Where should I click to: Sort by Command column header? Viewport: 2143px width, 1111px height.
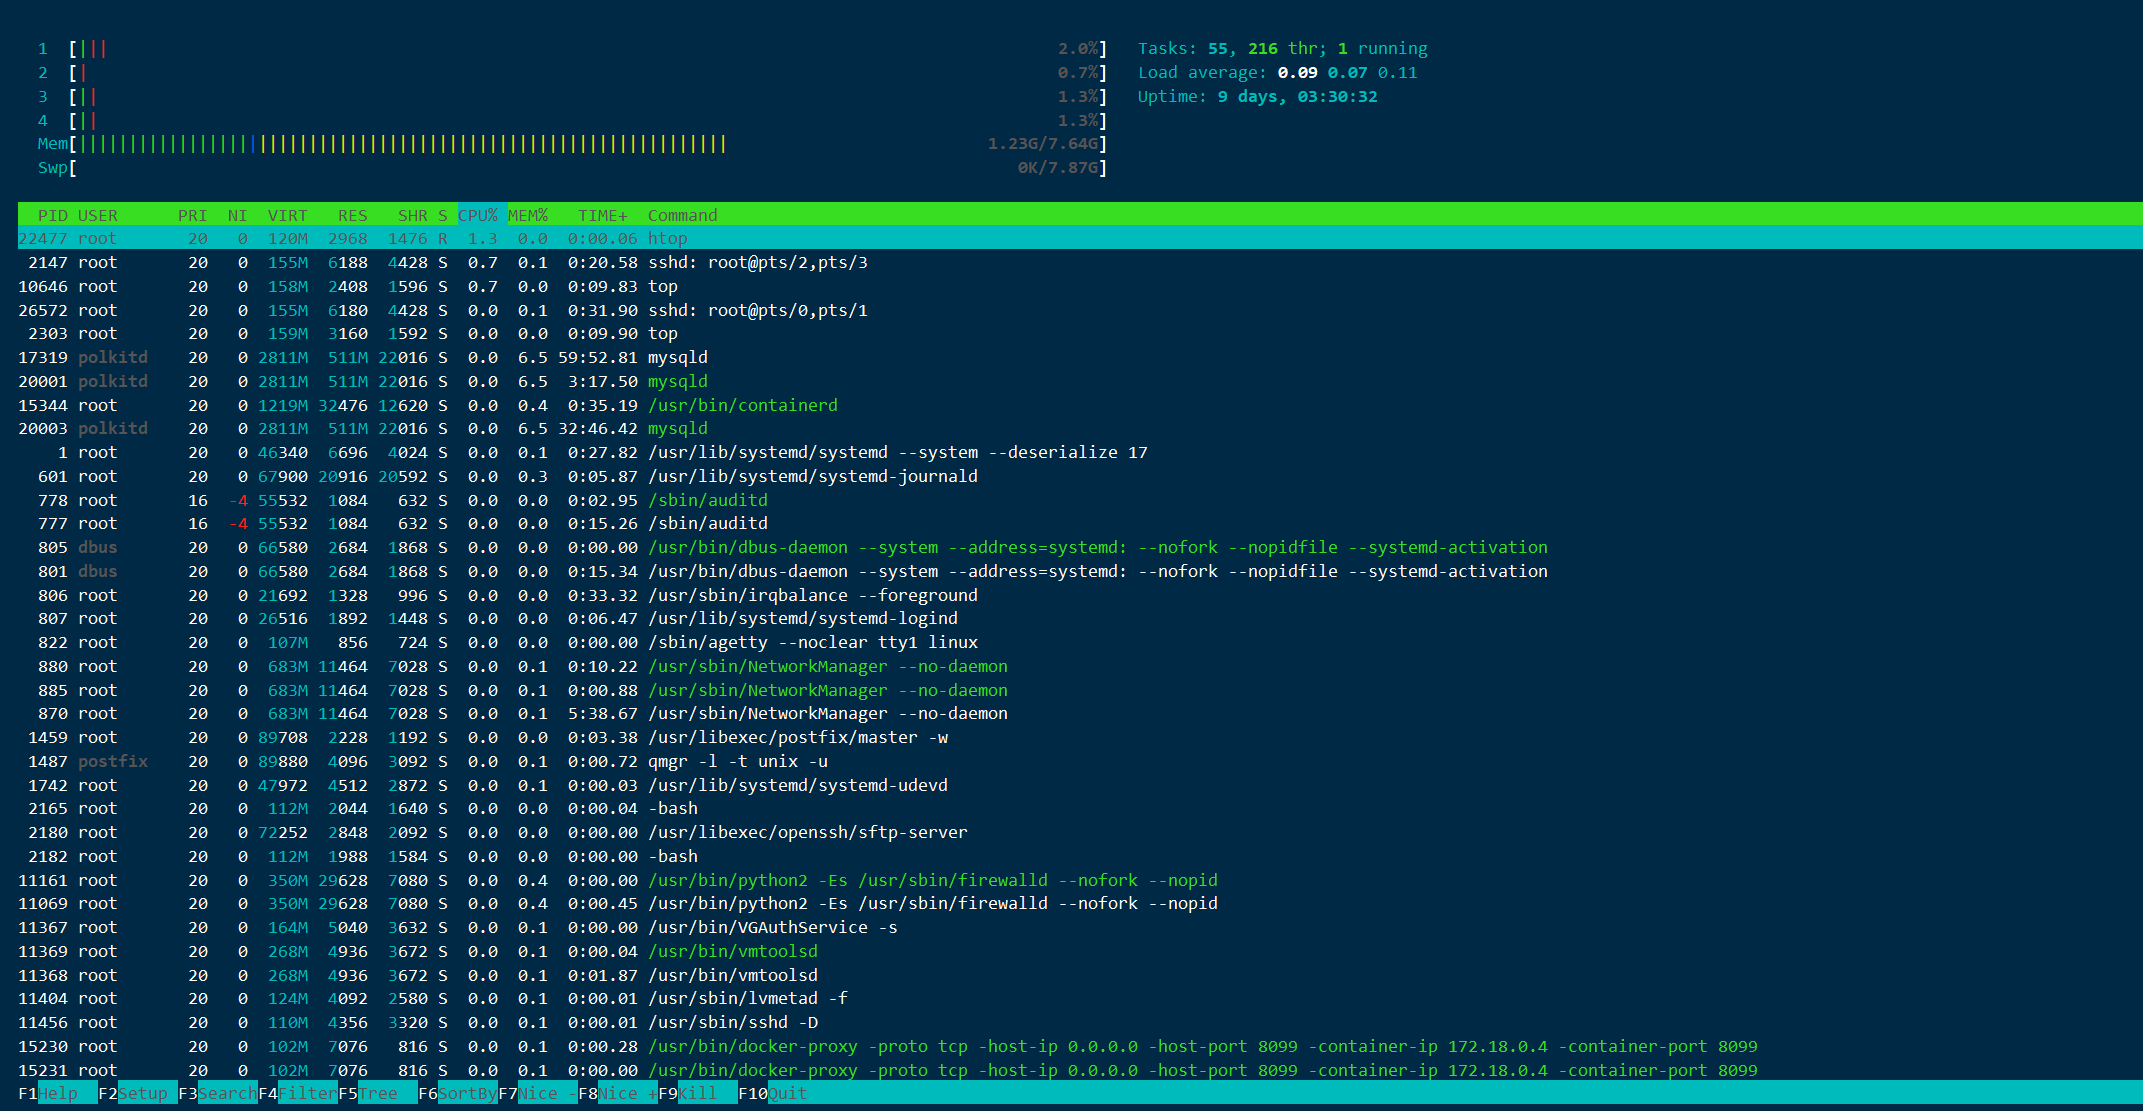coord(683,215)
